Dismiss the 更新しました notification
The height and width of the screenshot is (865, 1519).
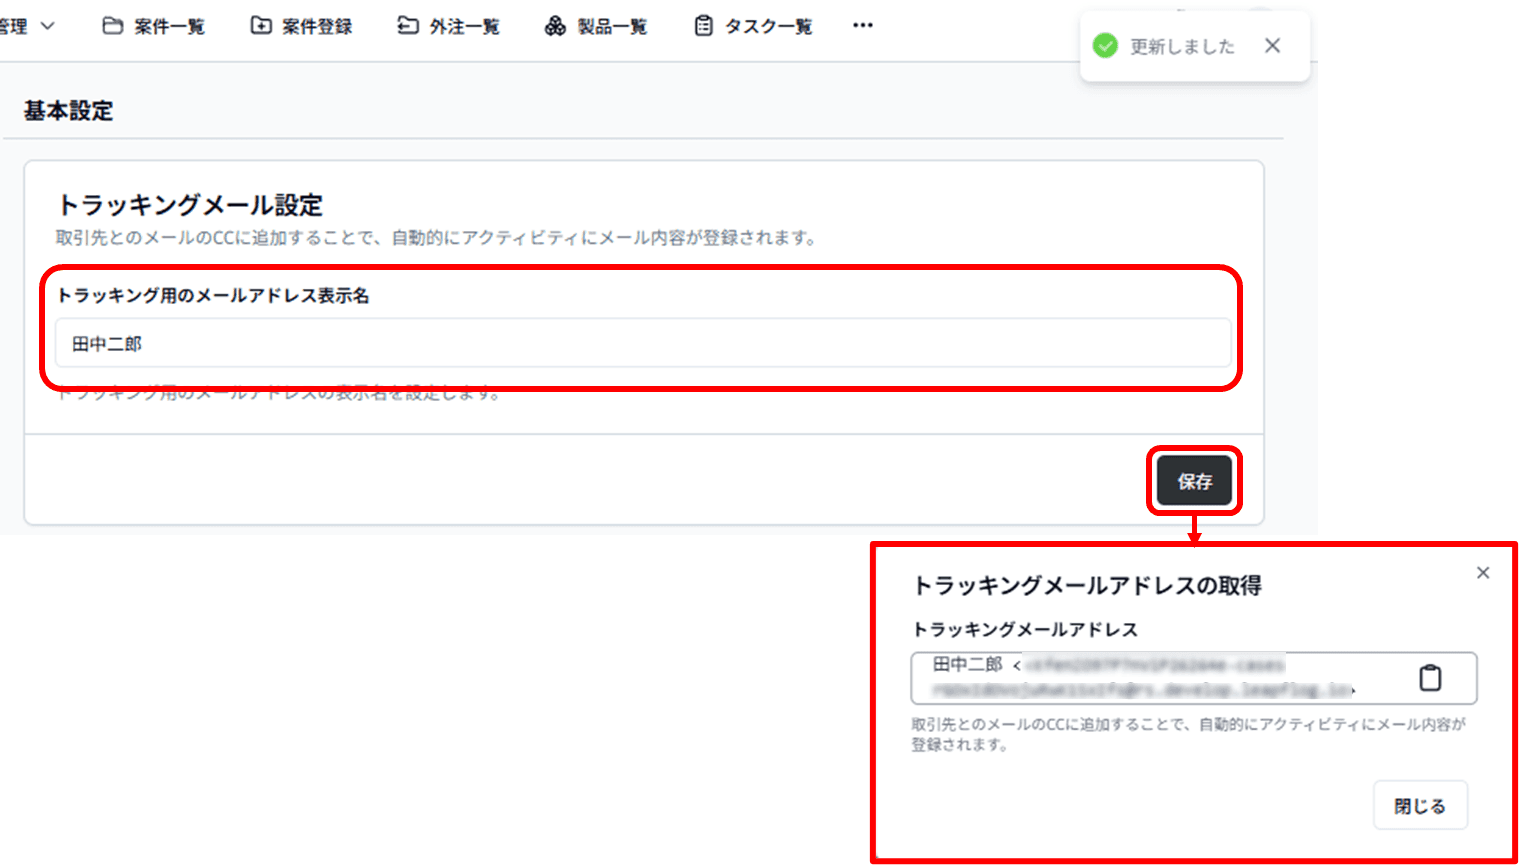pos(1272,46)
